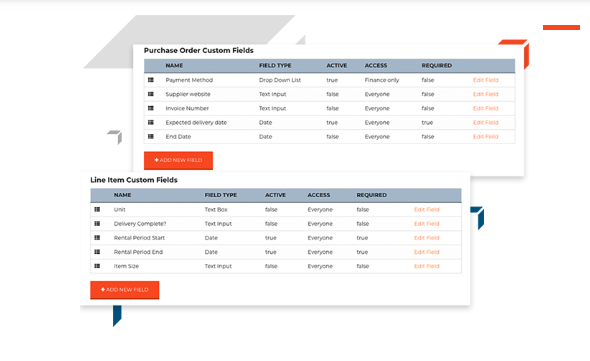Click REQUIRED header in Purchase Order table
The width and height of the screenshot is (590, 361).
[436, 65]
